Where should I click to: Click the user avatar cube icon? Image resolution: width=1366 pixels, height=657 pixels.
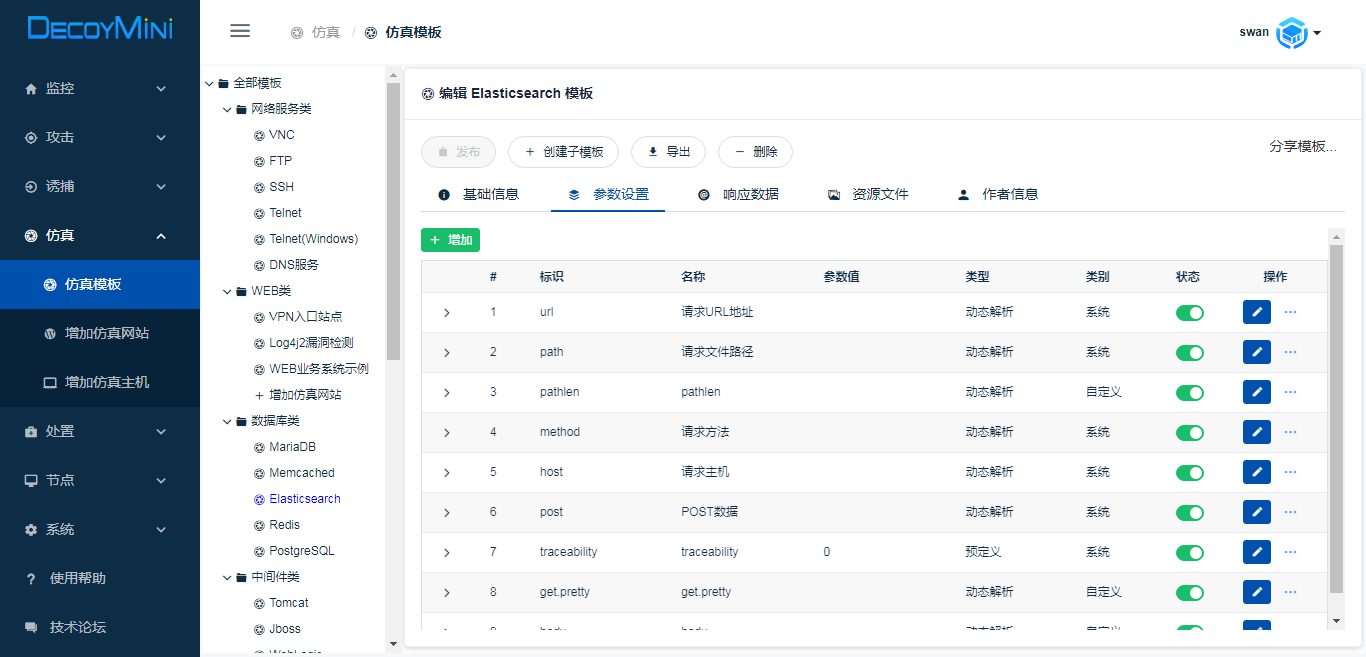tap(1292, 33)
